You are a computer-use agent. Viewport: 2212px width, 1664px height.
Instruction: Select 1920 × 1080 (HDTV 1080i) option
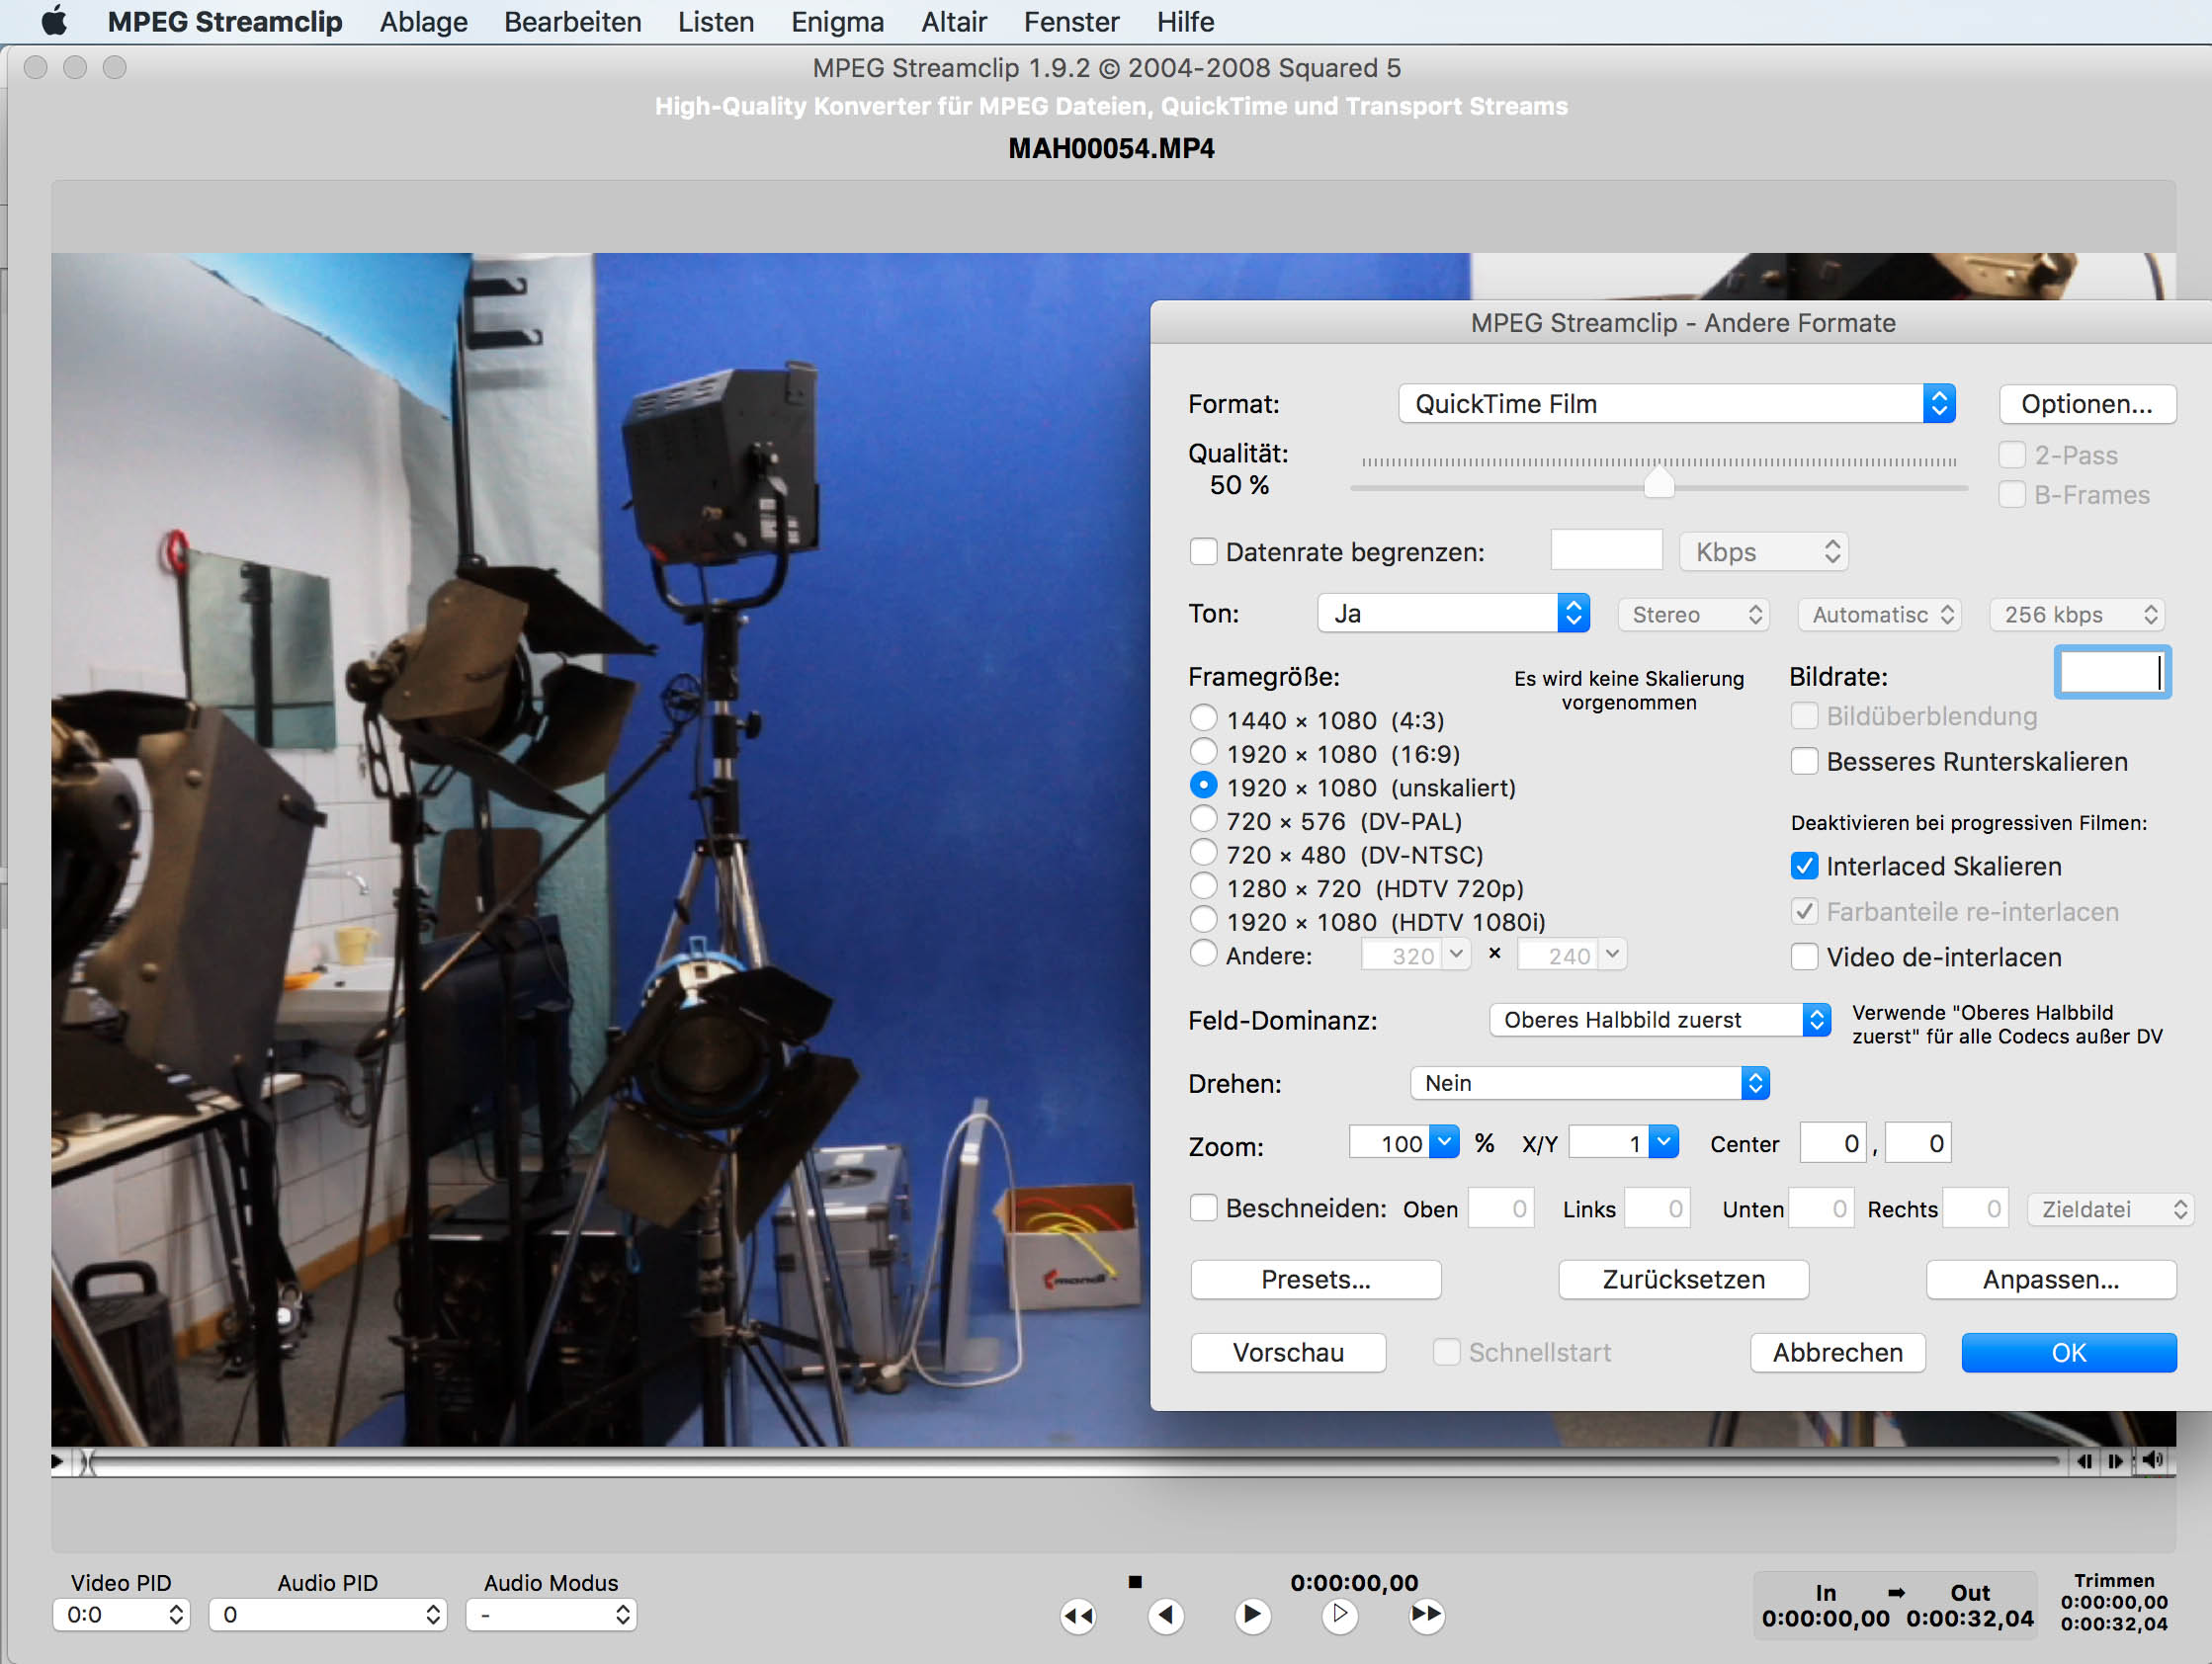[1203, 919]
